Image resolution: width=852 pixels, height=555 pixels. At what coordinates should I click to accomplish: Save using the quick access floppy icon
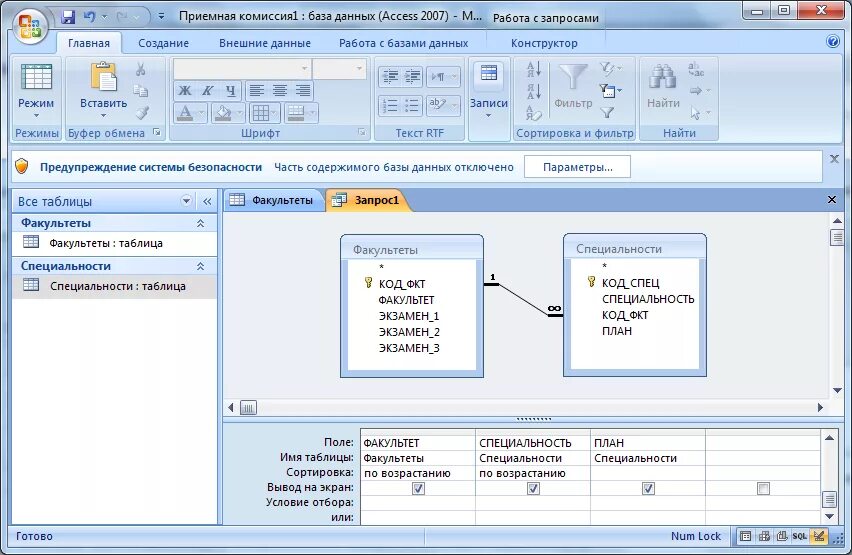(x=68, y=16)
